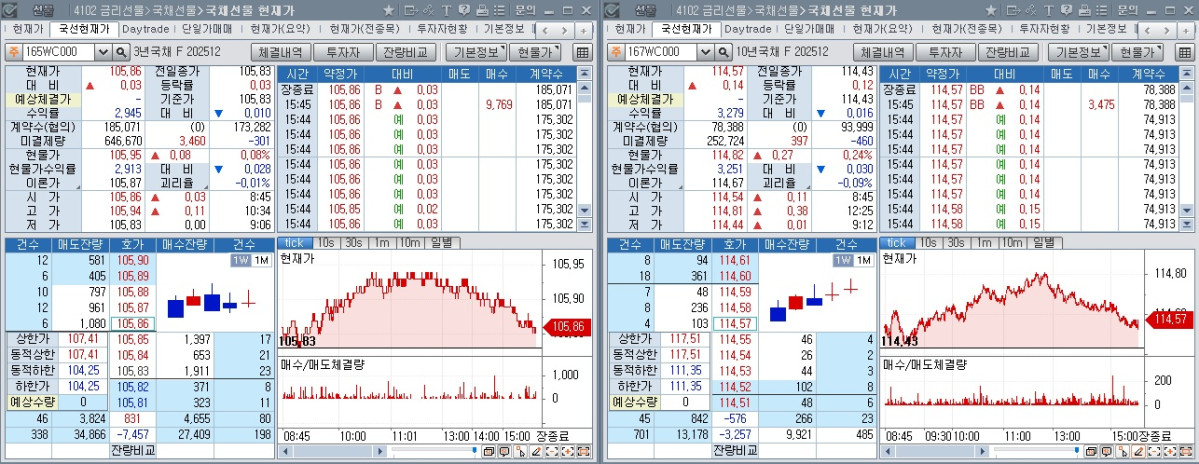
Task: Select the 10s chart tab in the left window
Action: click(x=325, y=242)
